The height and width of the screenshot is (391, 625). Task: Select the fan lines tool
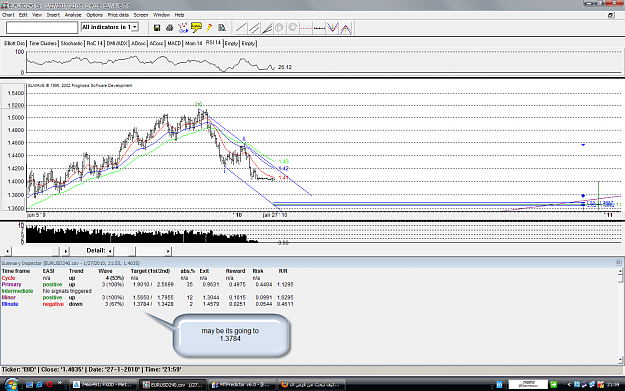pos(267,28)
